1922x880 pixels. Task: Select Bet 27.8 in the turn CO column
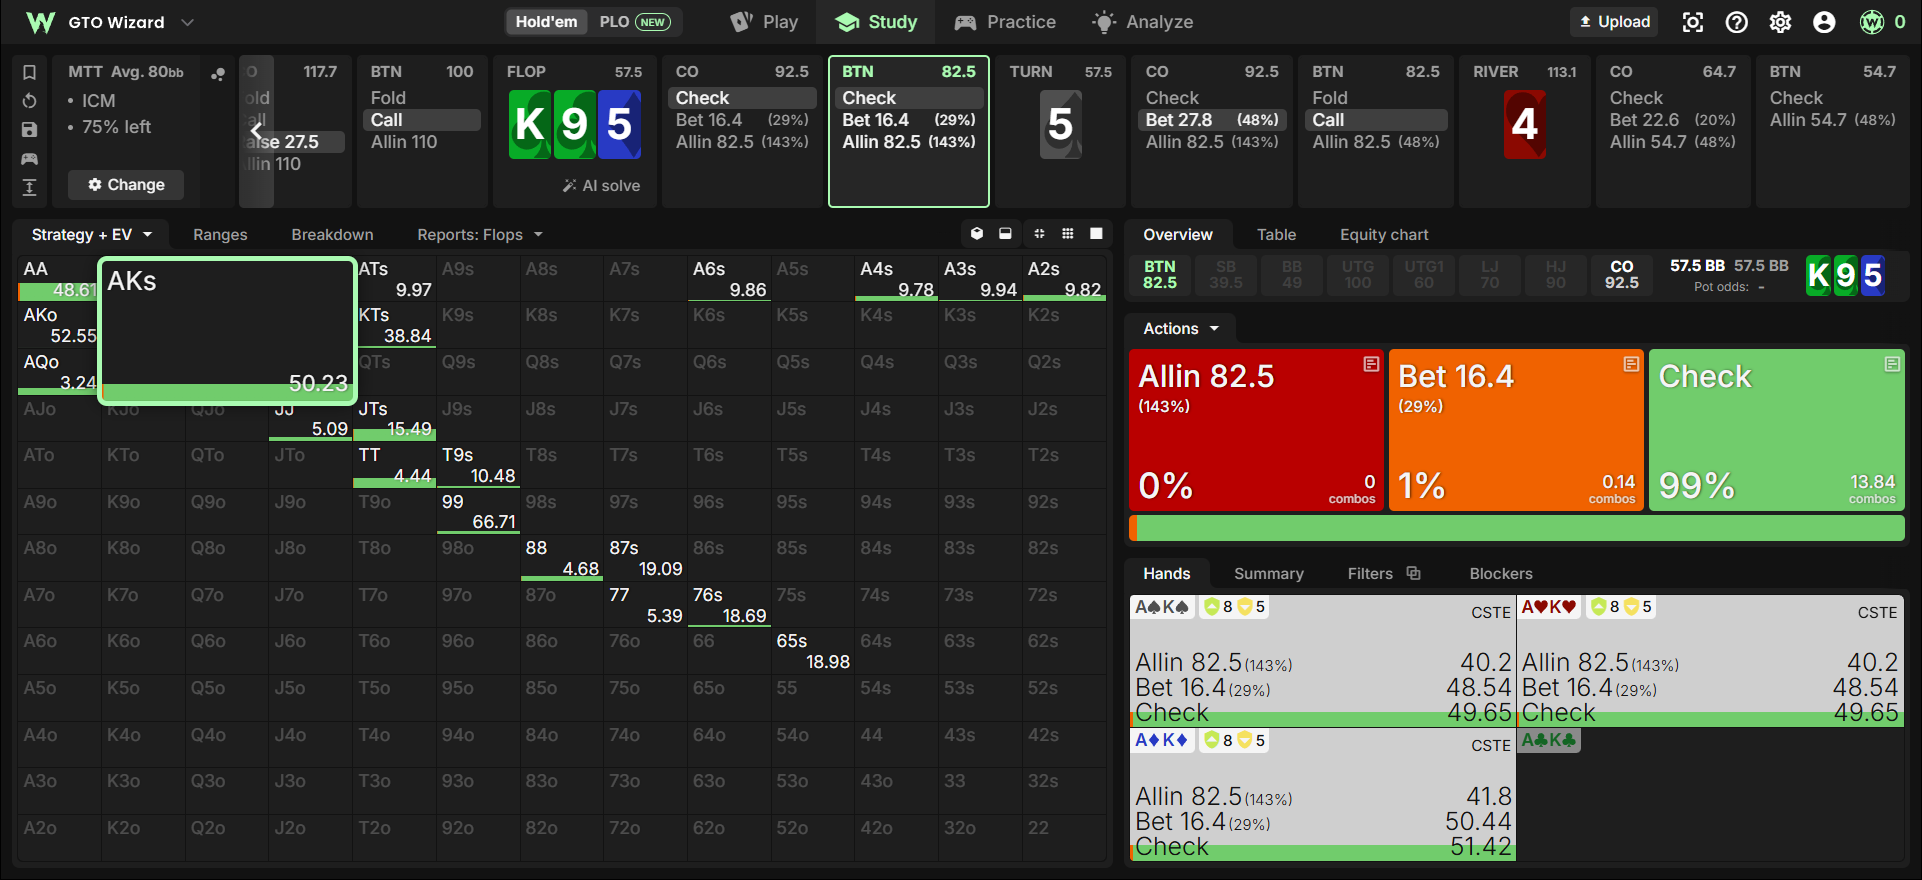coord(1212,120)
